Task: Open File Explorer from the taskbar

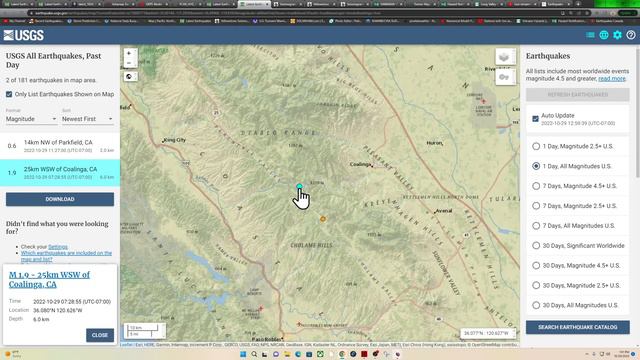Action: (287, 354)
